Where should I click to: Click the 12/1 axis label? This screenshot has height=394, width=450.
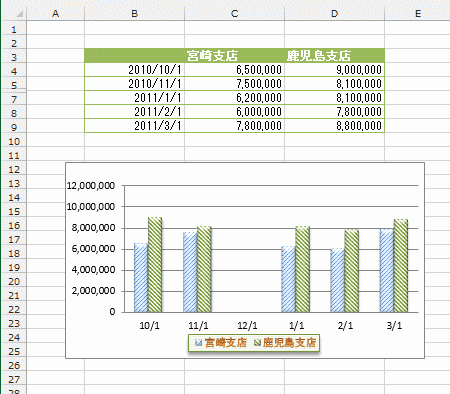pyautogui.click(x=247, y=325)
